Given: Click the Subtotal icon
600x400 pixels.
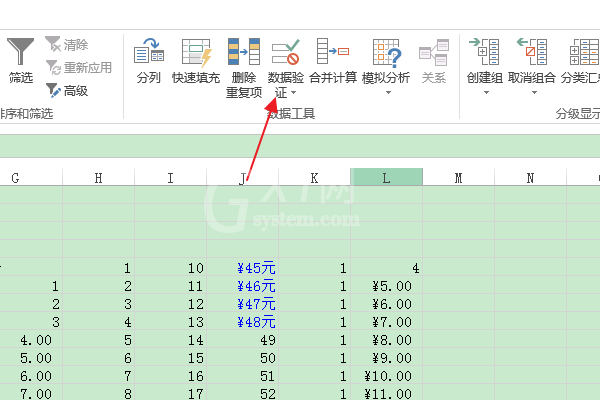Looking at the screenshot, I should pos(584,52).
